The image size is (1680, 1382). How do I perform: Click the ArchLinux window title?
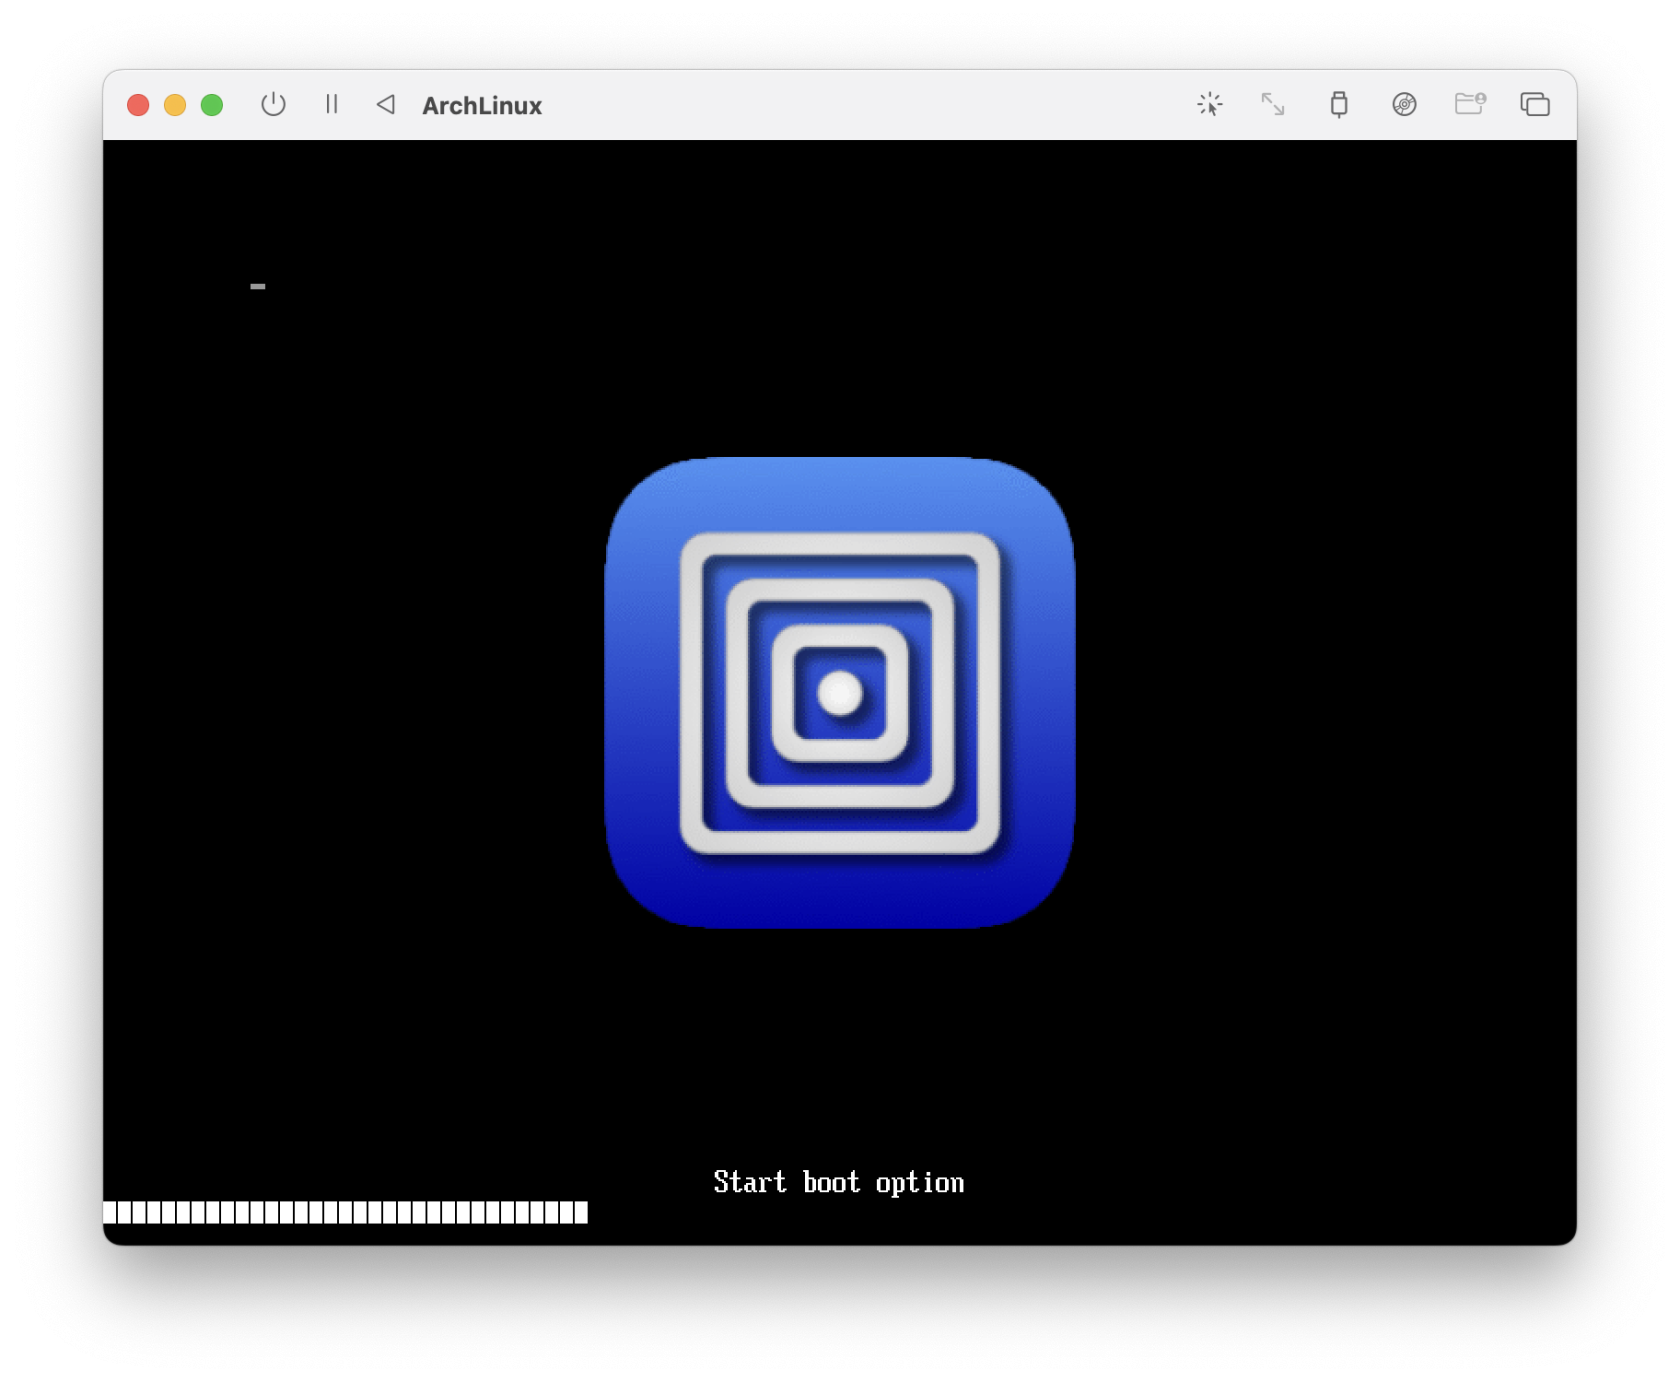pyautogui.click(x=482, y=105)
